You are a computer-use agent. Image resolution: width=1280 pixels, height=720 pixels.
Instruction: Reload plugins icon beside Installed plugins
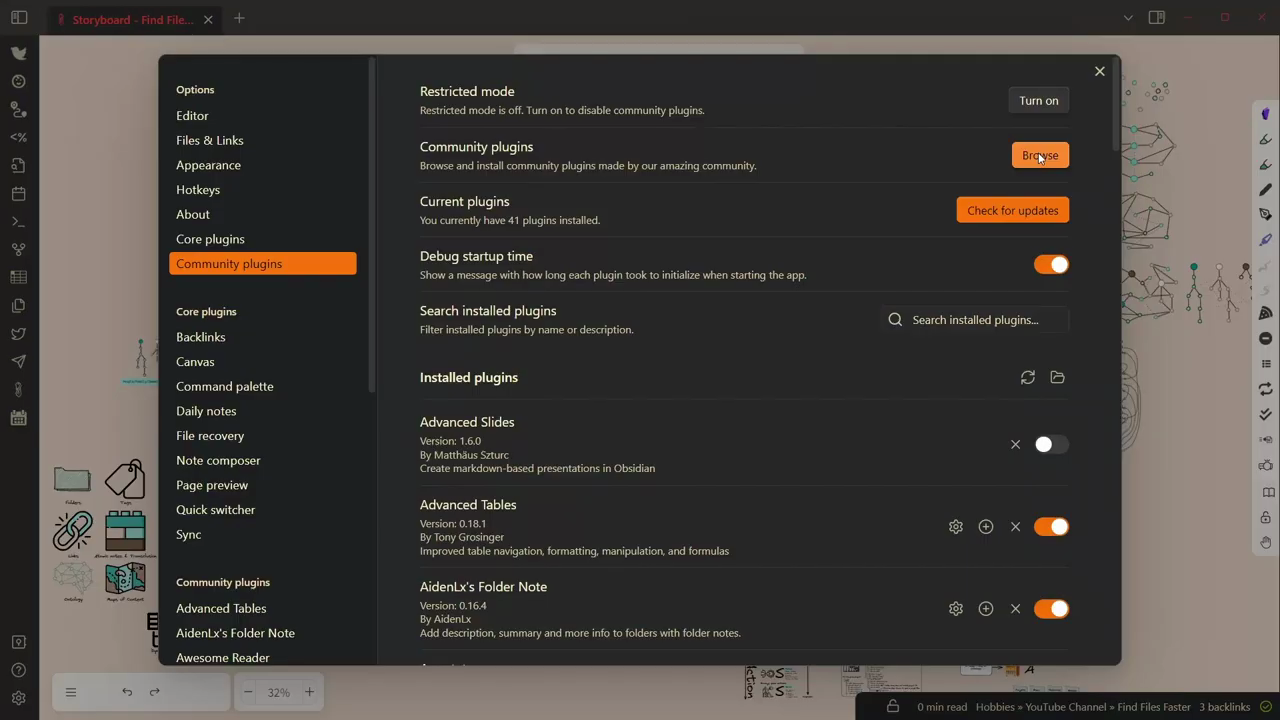click(x=1027, y=377)
